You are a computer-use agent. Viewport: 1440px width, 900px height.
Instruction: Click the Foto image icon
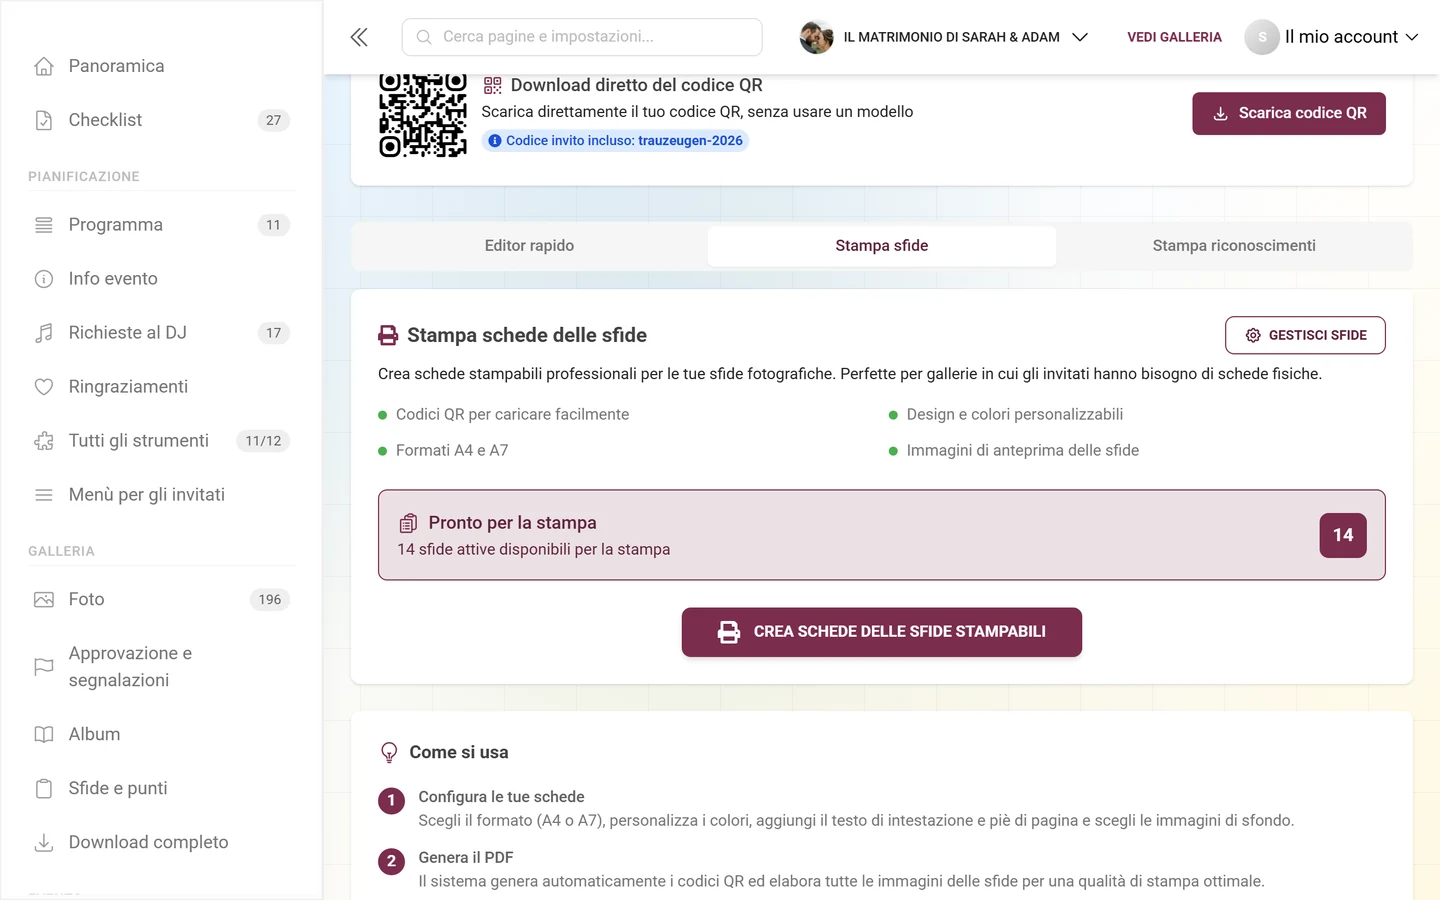(x=44, y=600)
